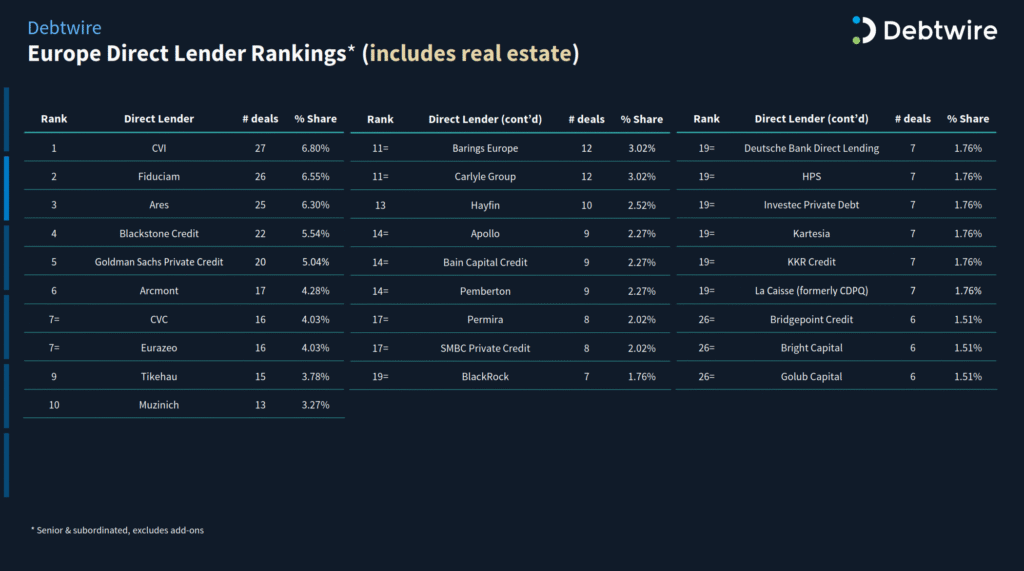Click SMBC Private Credit

click(485, 348)
